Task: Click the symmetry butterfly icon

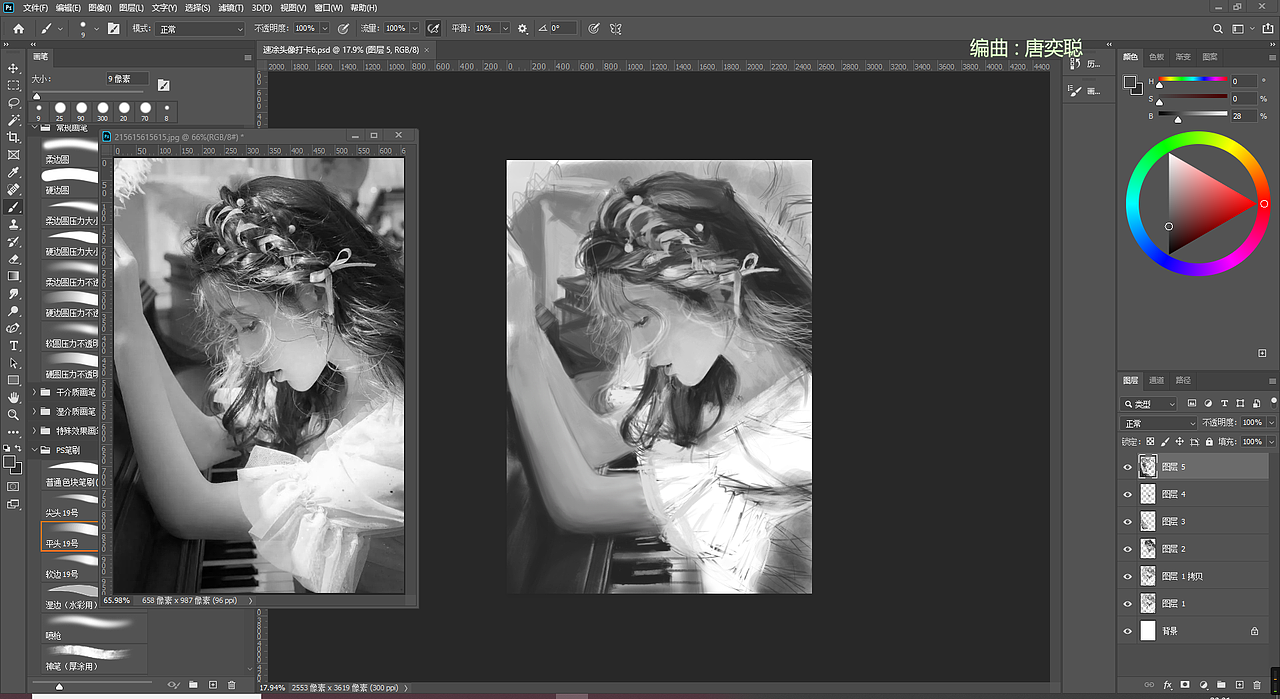Action: click(617, 29)
